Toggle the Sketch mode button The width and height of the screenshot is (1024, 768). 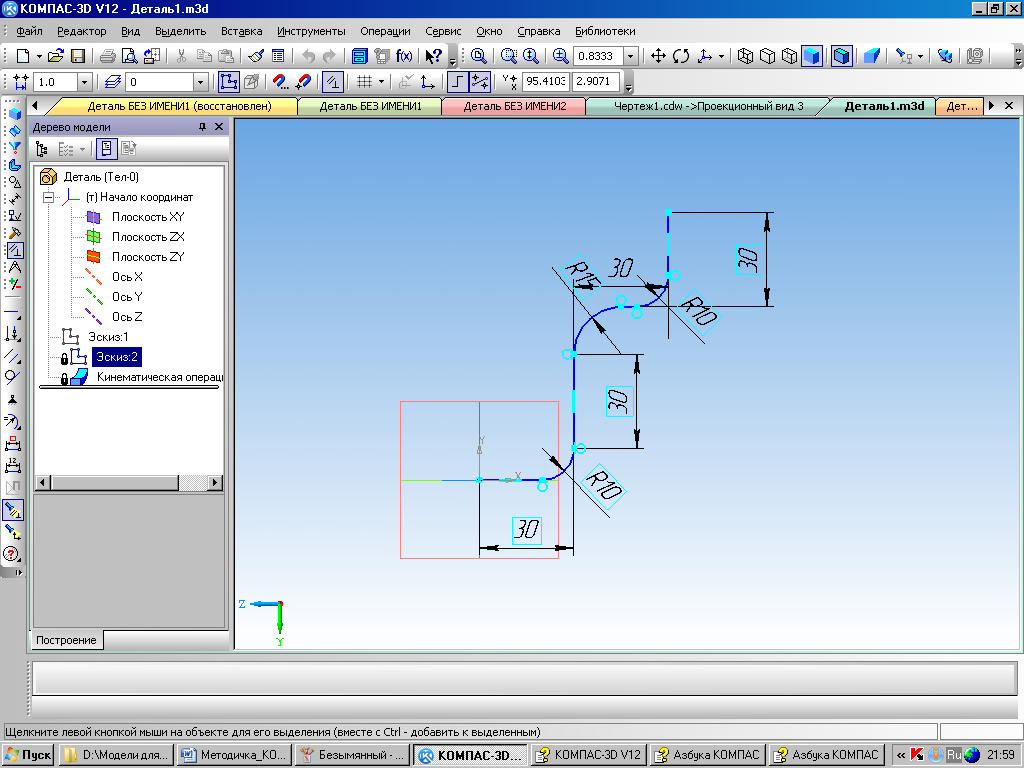(229, 82)
